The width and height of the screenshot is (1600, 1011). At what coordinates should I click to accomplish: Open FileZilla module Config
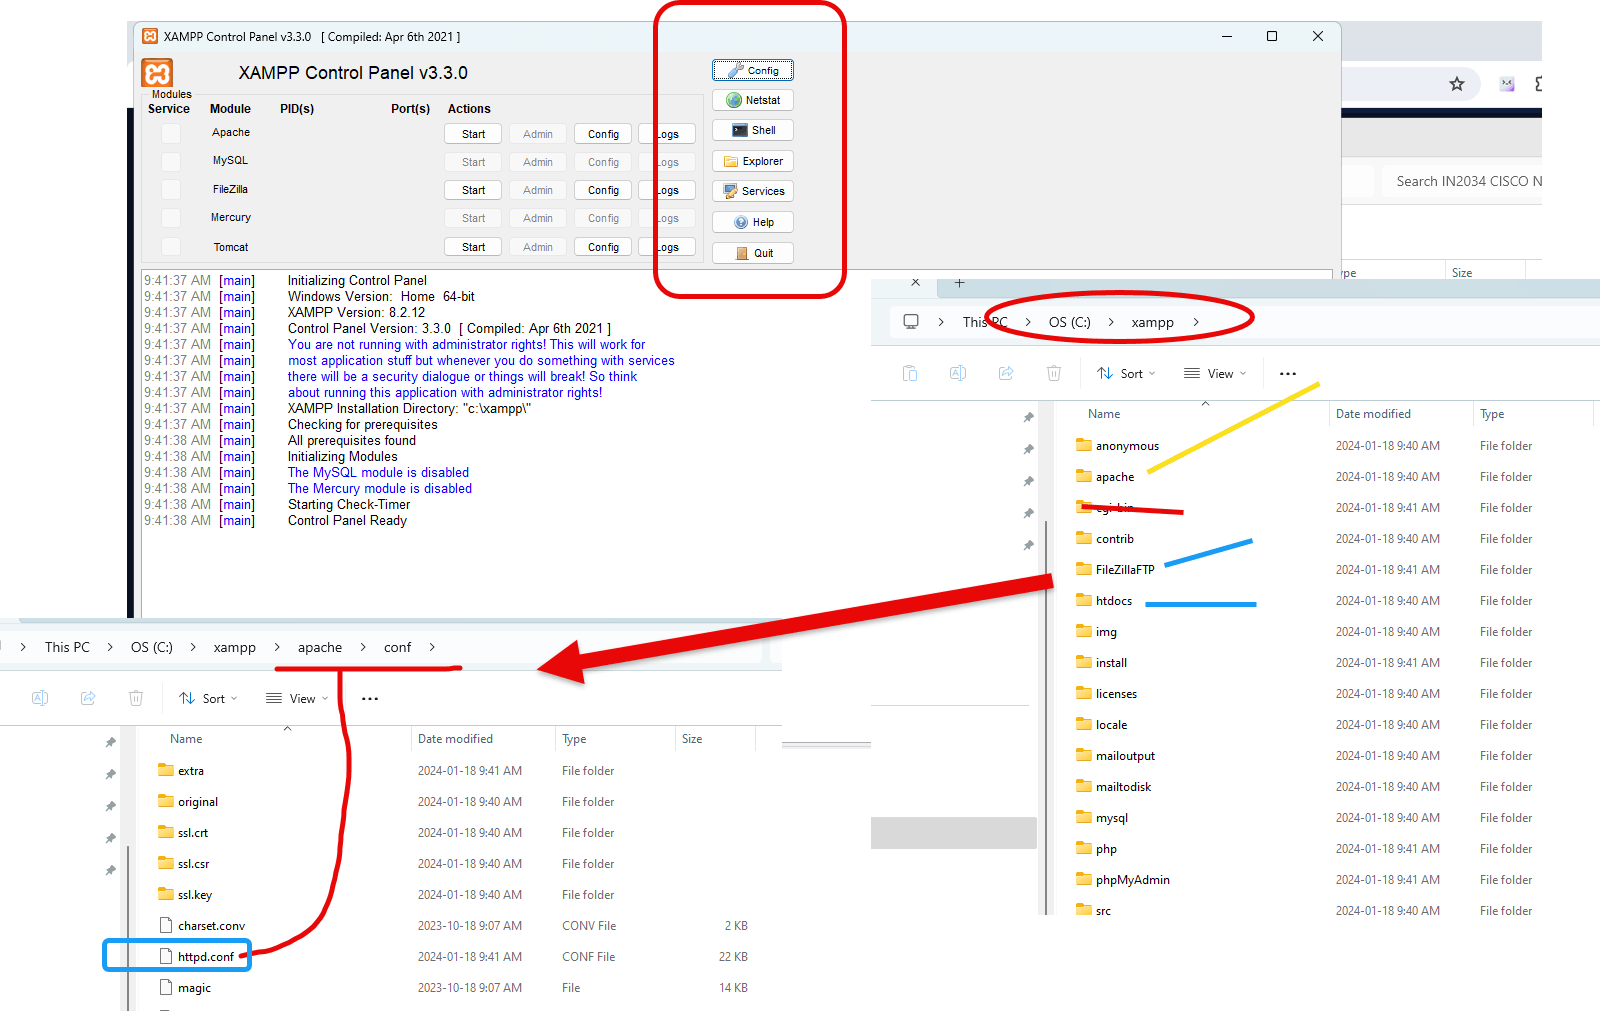click(603, 190)
